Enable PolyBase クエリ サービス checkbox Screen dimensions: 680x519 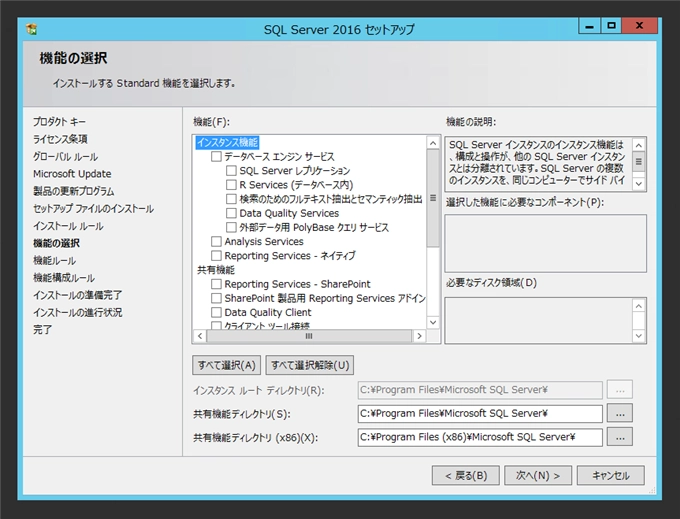point(231,227)
